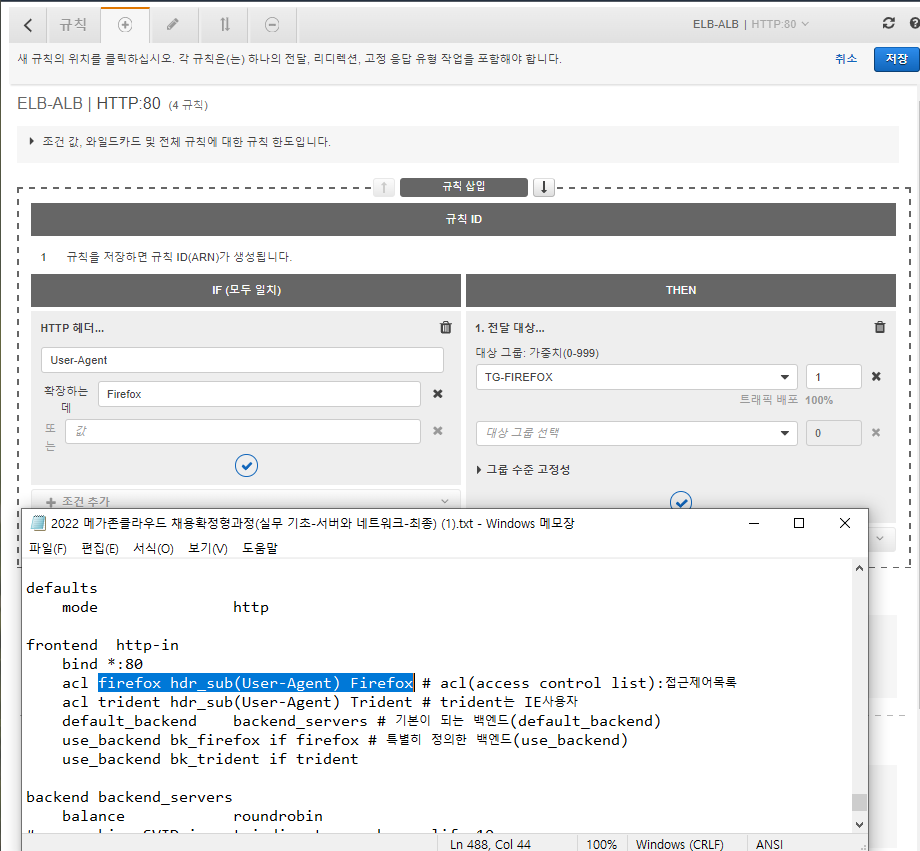920x851 pixels.
Task: Select the reorder rules arrows tab
Action: point(224,25)
